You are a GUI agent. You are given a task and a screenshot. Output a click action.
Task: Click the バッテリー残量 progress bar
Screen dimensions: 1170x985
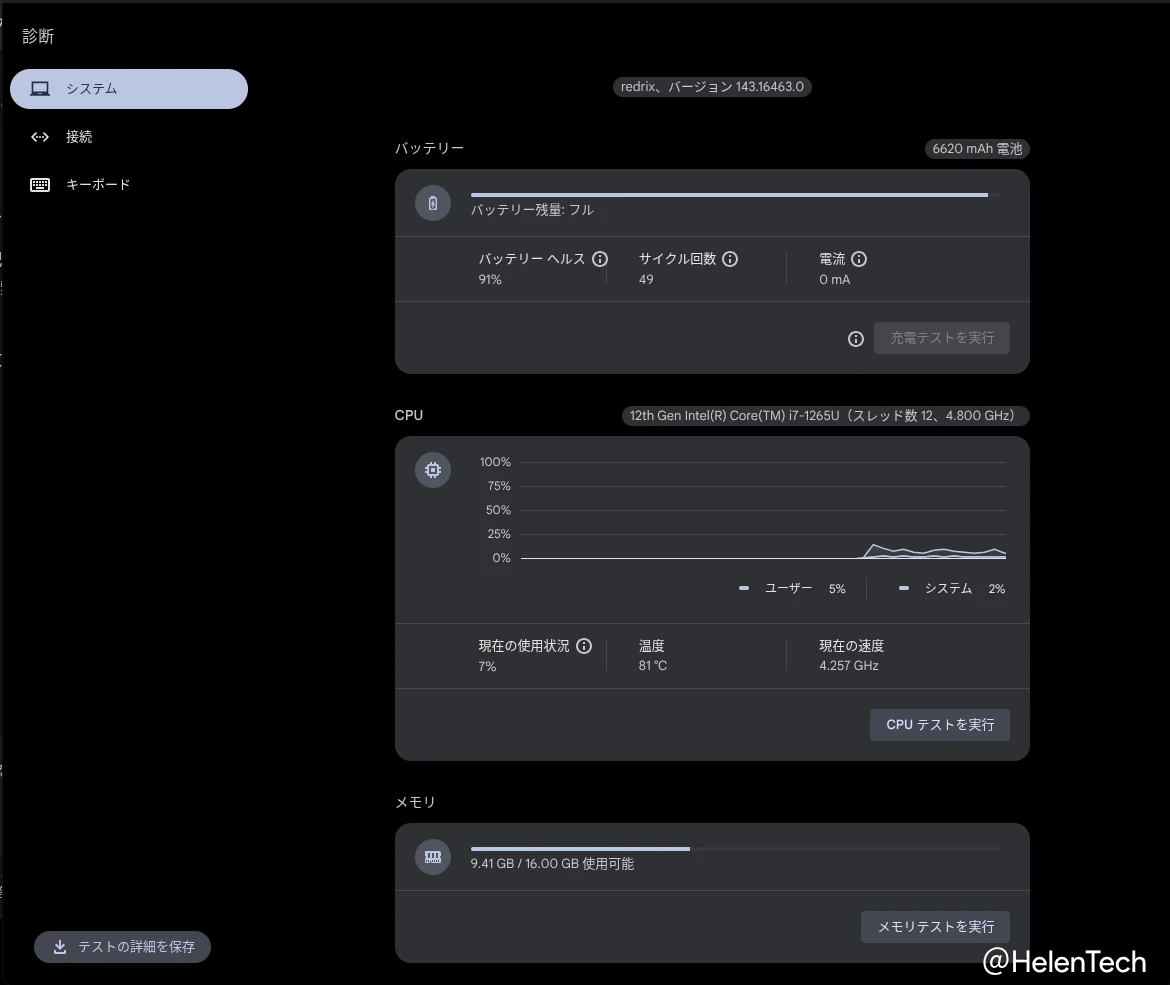(x=729, y=195)
